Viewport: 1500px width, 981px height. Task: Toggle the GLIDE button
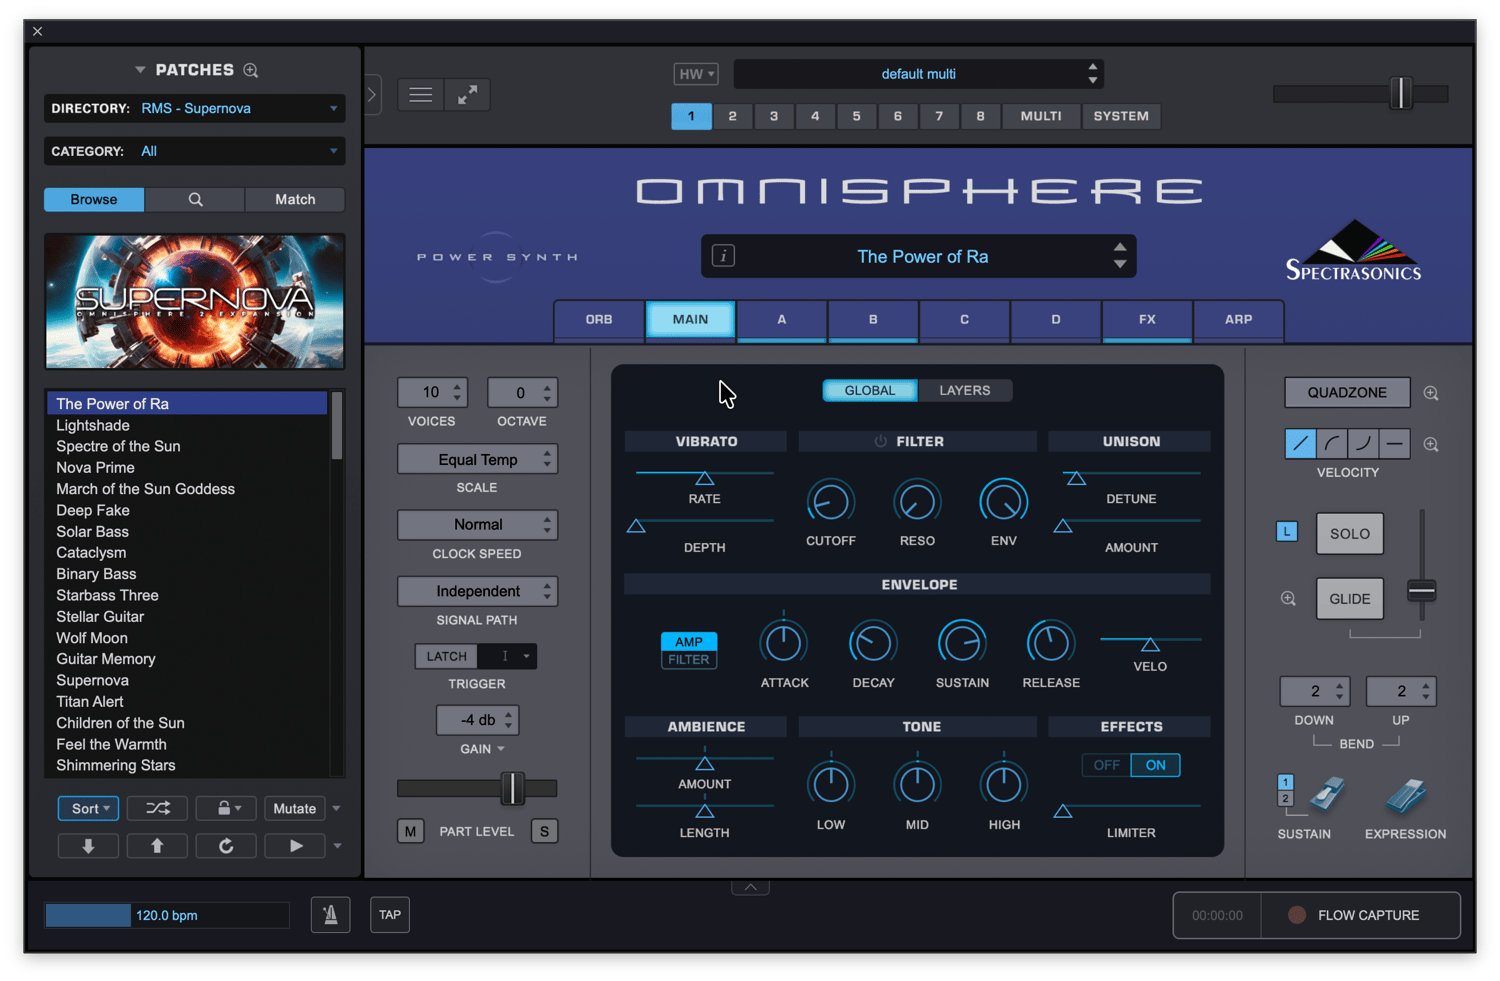pyautogui.click(x=1350, y=599)
